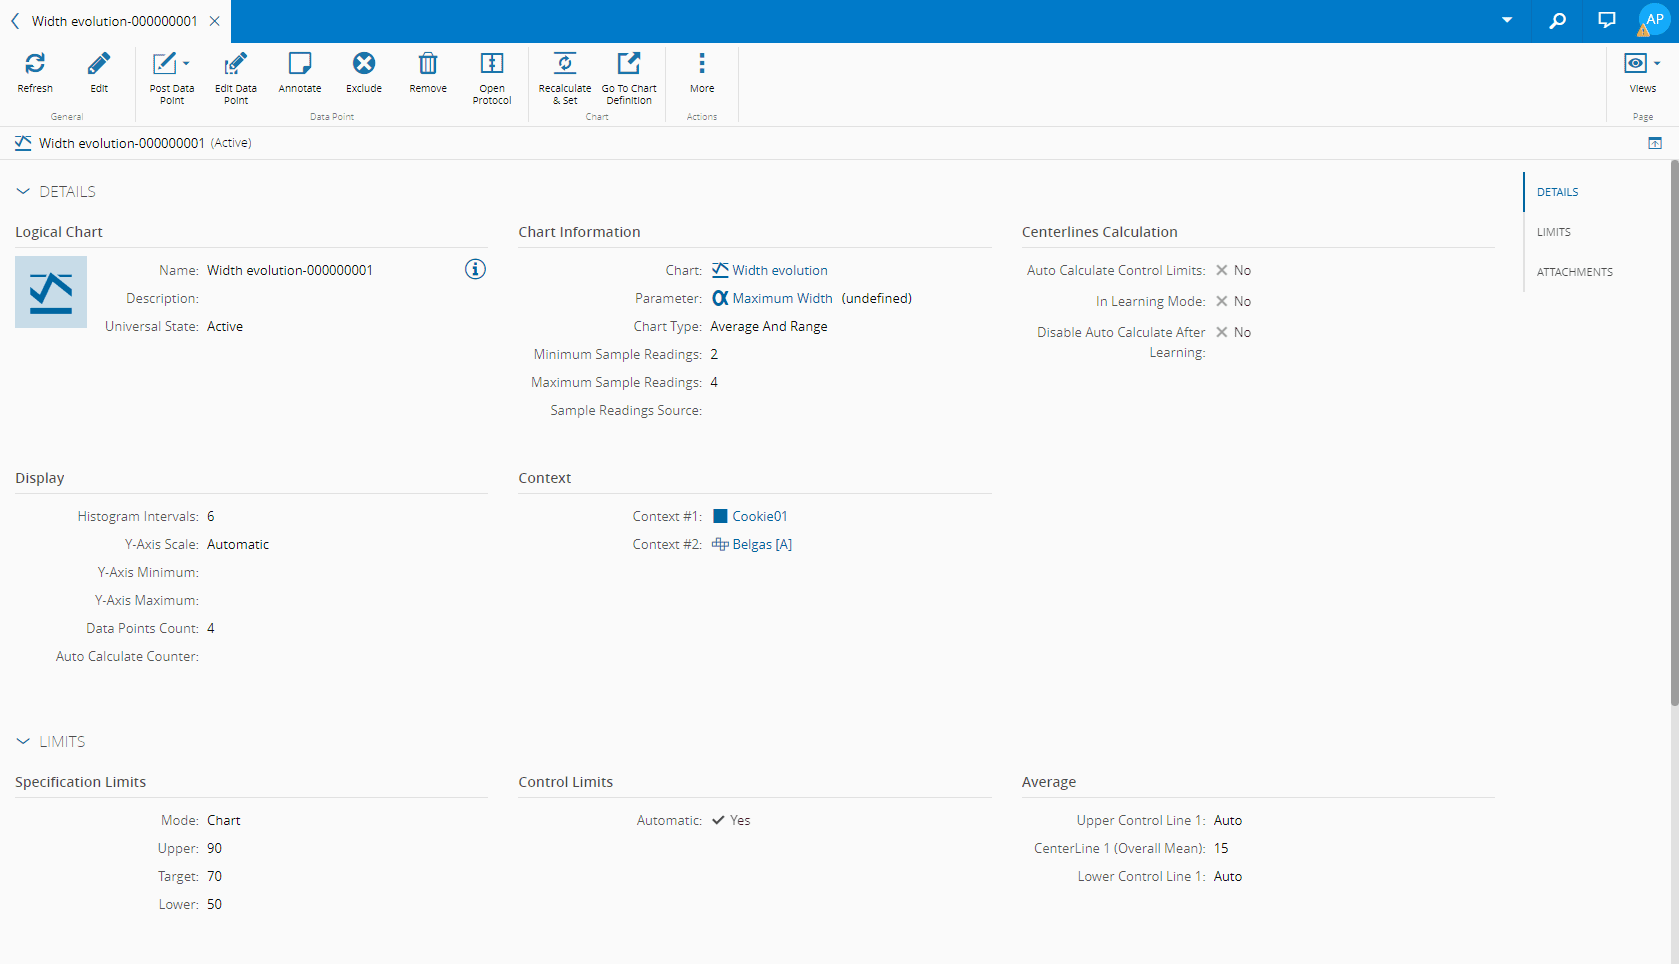The image size is (1679, 964).
Task: Exclude the selected data point
Action: [364, 64]
